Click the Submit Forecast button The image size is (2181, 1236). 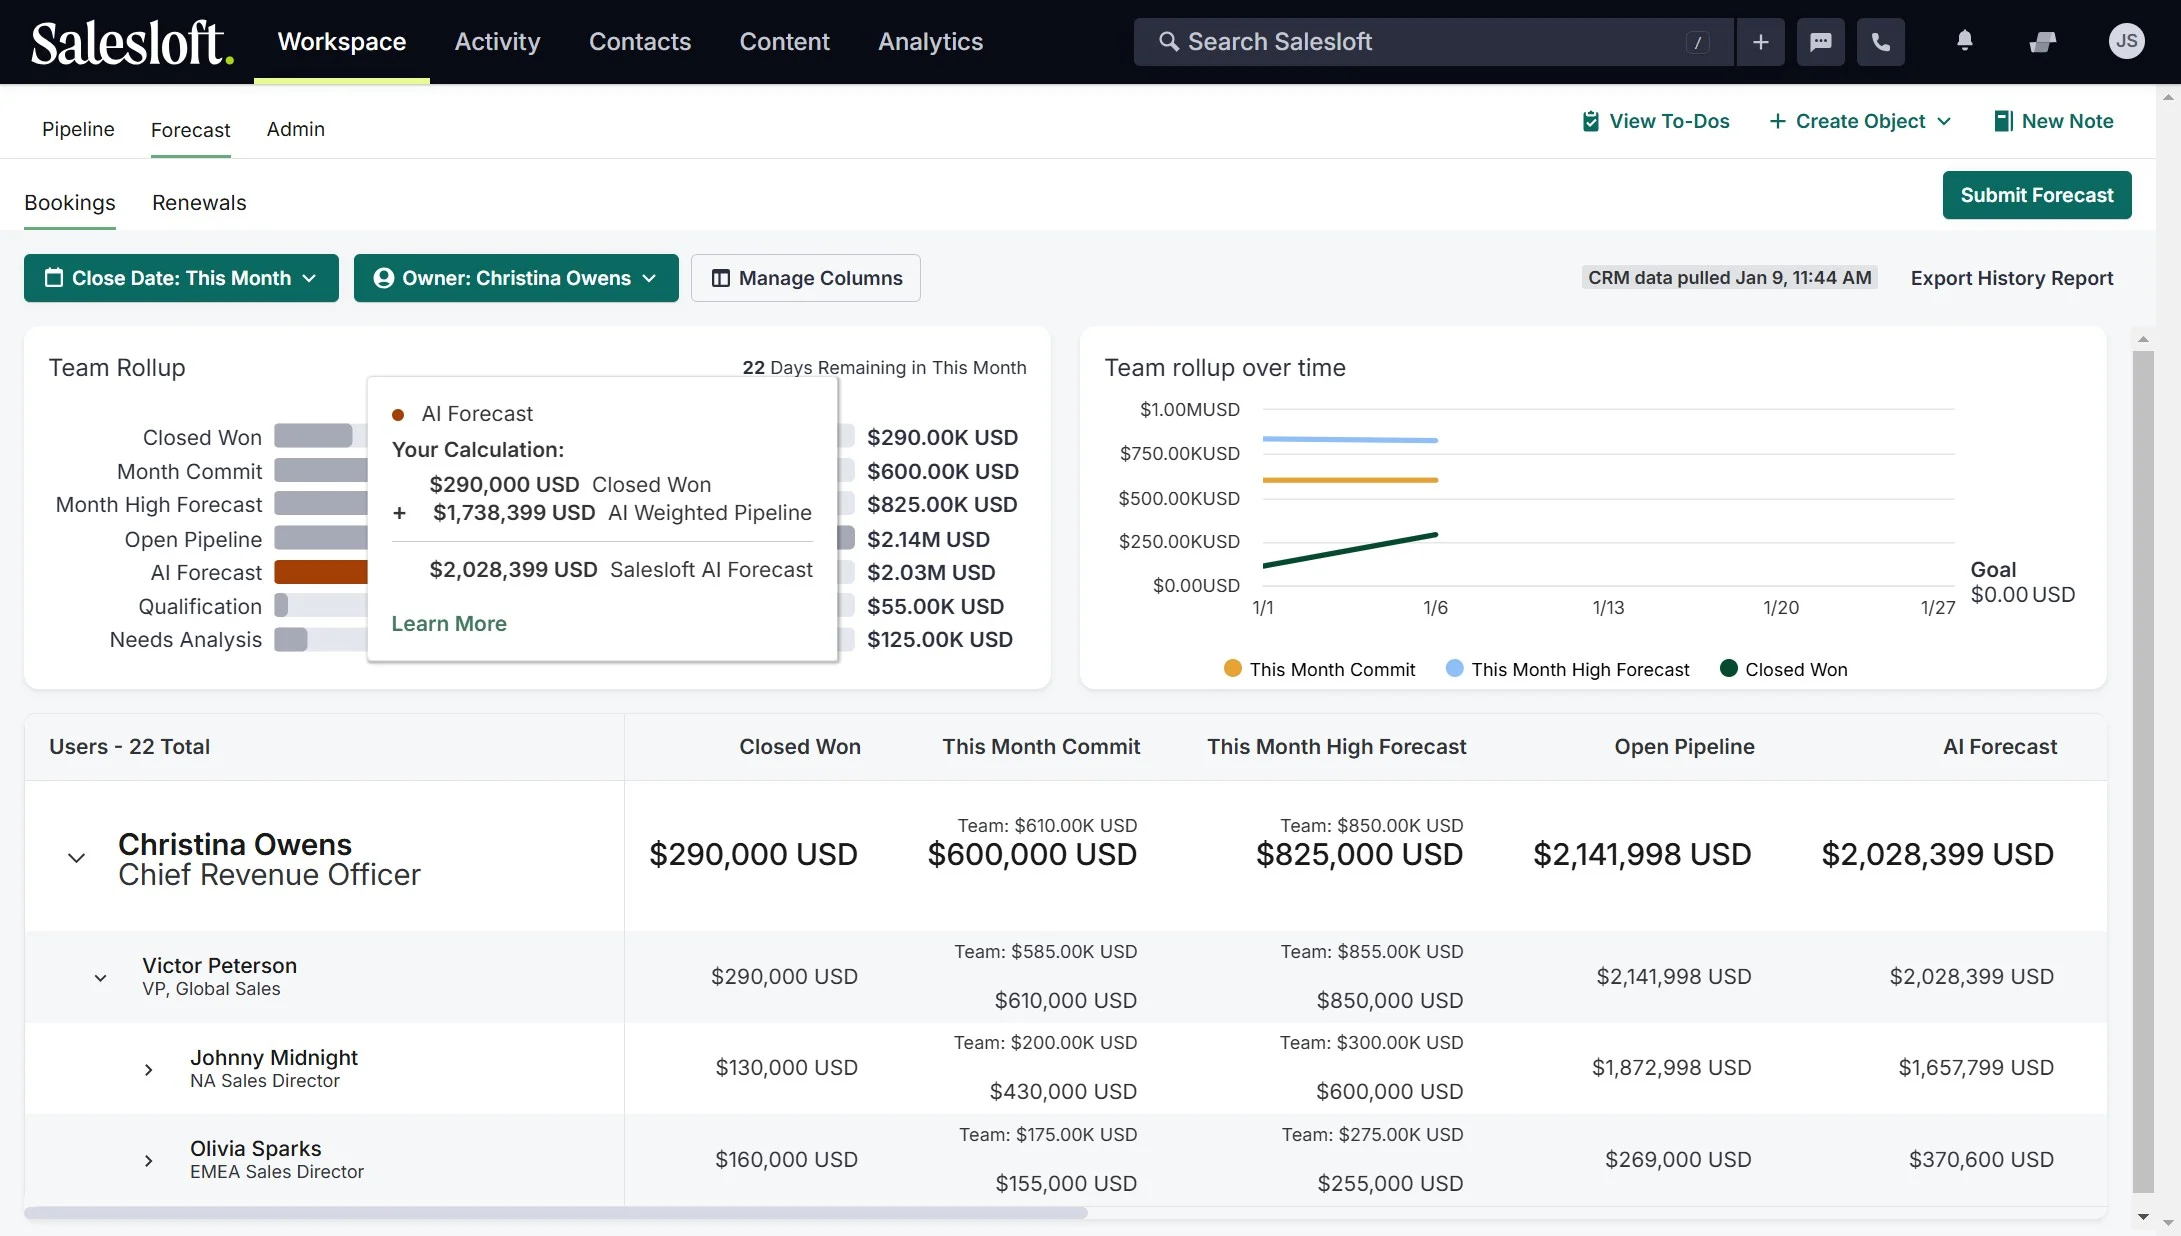(x=2036, y=195)
